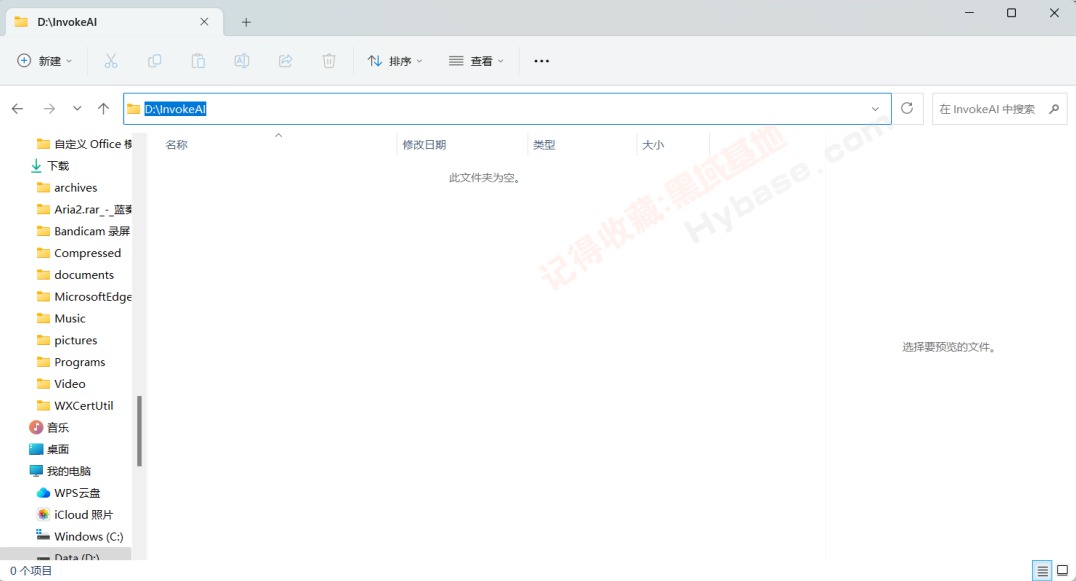This screenshot has width=1076, height=581.
Task: Click the Rename icon in toolbar
Action: pyautogui.click(x=242, y=61)
